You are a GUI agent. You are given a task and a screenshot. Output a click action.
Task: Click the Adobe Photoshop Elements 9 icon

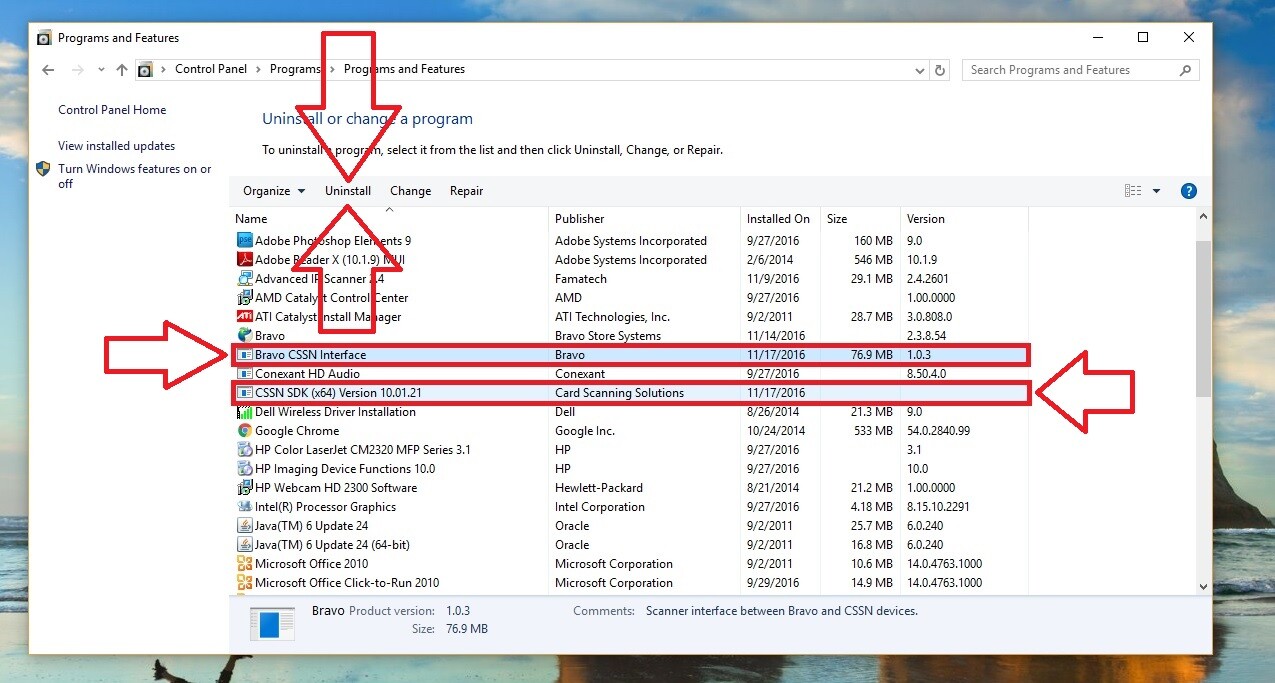click(244, 241)
